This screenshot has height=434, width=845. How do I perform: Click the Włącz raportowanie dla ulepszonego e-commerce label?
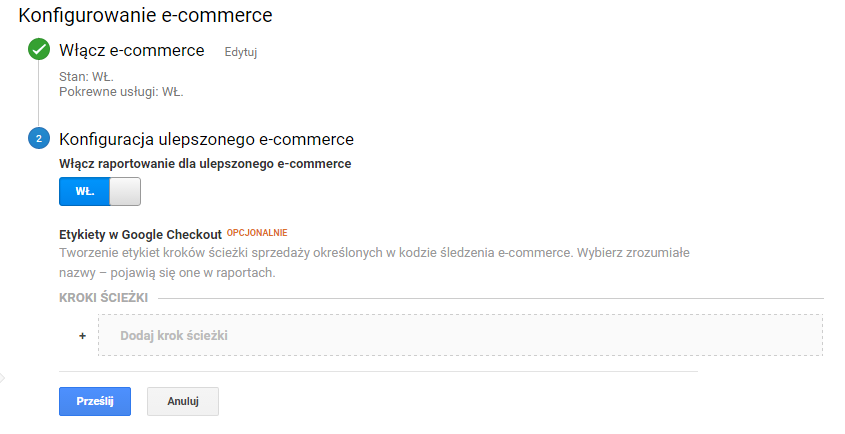[205, 162]
